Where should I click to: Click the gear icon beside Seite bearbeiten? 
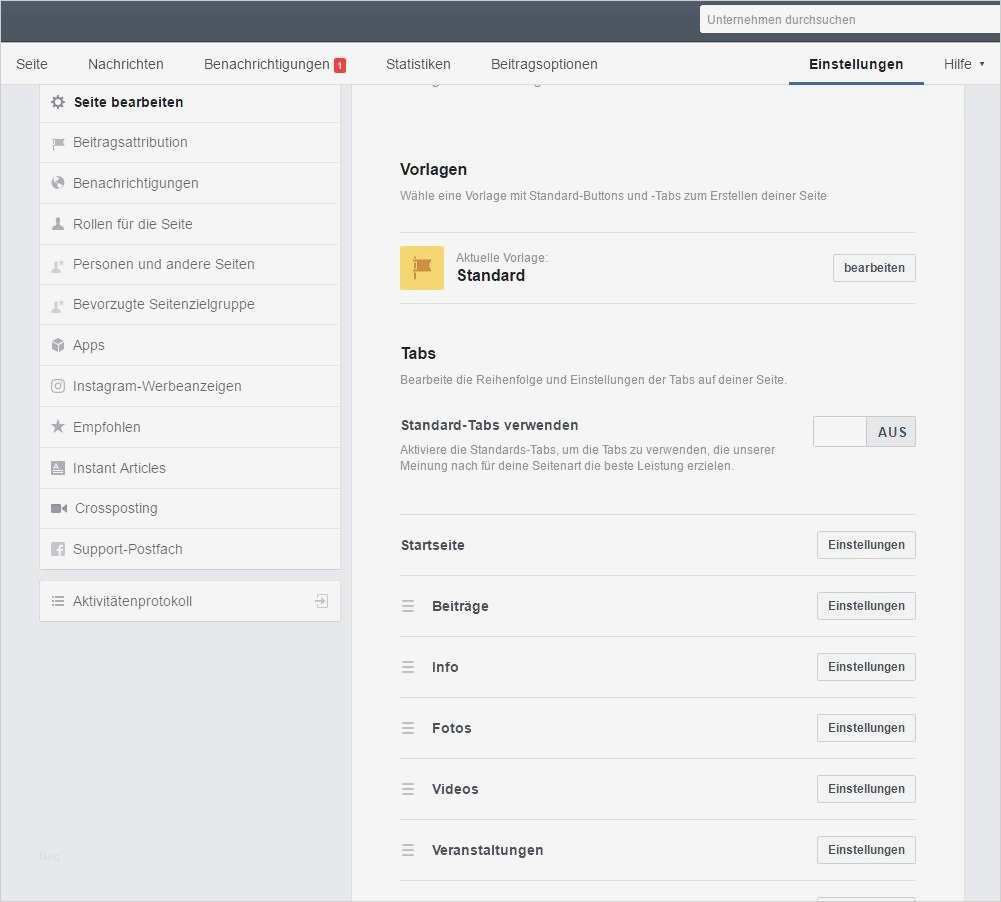tap(58, 102)
